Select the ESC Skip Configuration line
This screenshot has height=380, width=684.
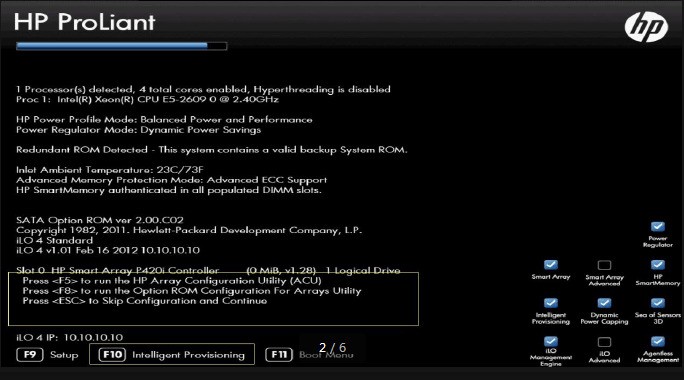point(145,301)
